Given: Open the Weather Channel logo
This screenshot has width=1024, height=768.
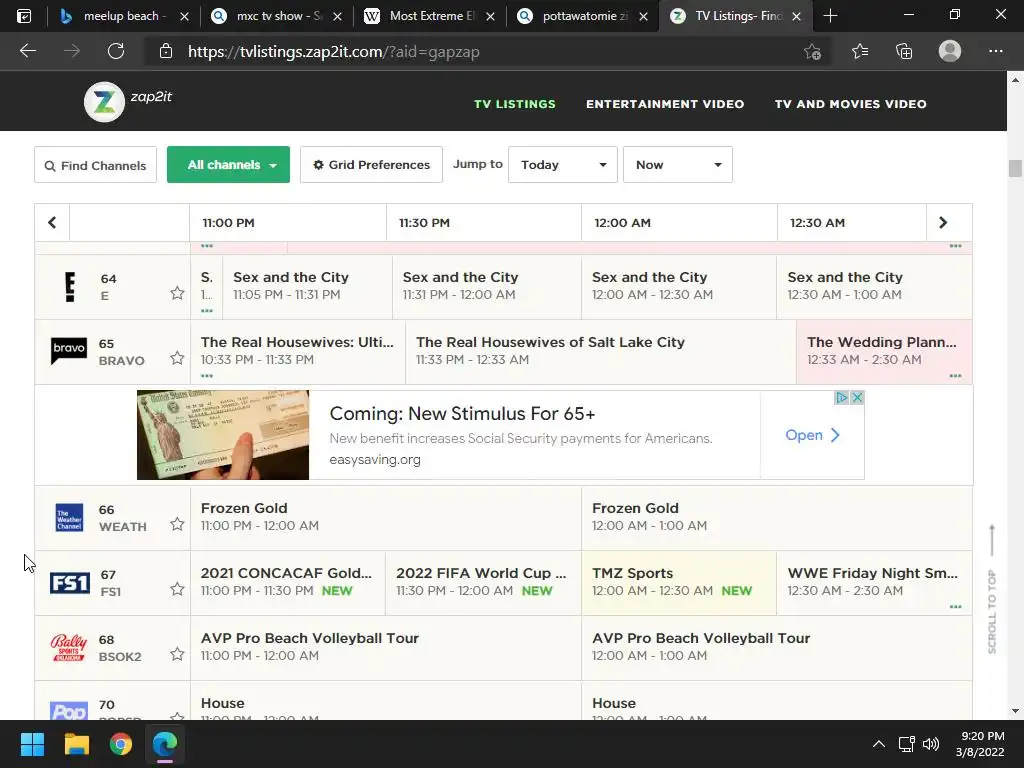Looking at the screenshot, I should (x=69, y=517).
